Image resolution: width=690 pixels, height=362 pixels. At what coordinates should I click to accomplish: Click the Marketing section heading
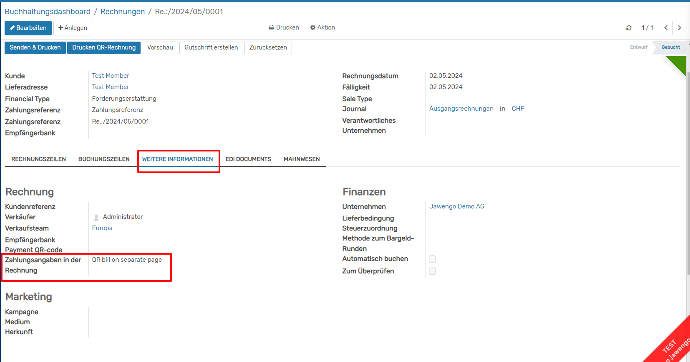click(x=29, y=297)
